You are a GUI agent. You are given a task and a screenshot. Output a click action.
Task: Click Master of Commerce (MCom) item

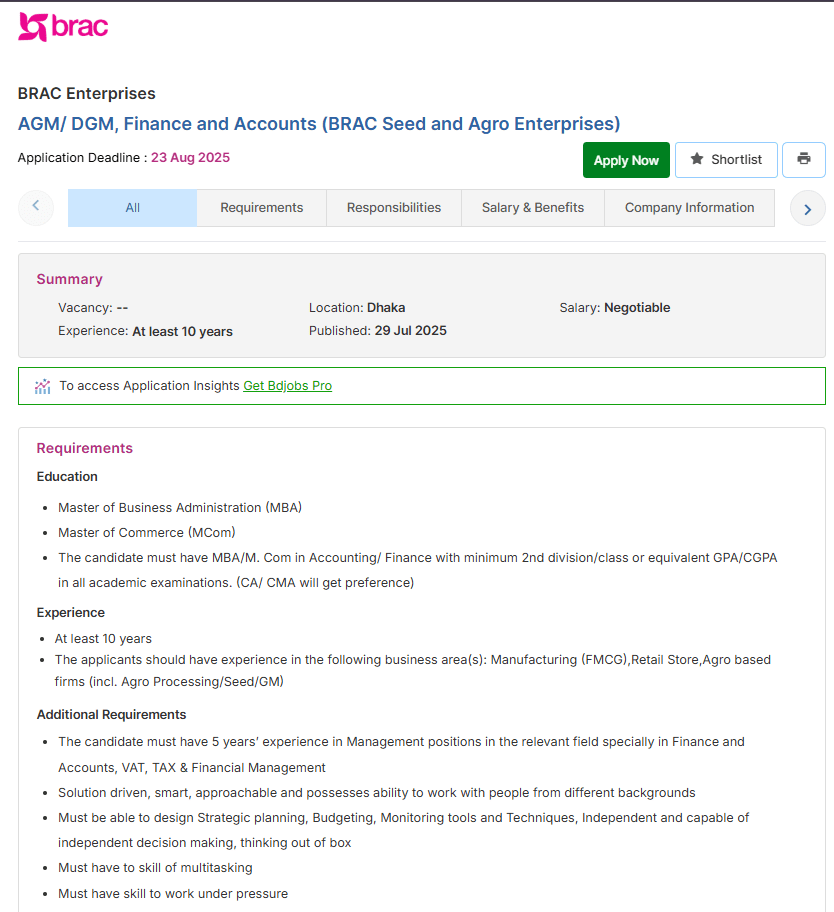click(147, 533)
